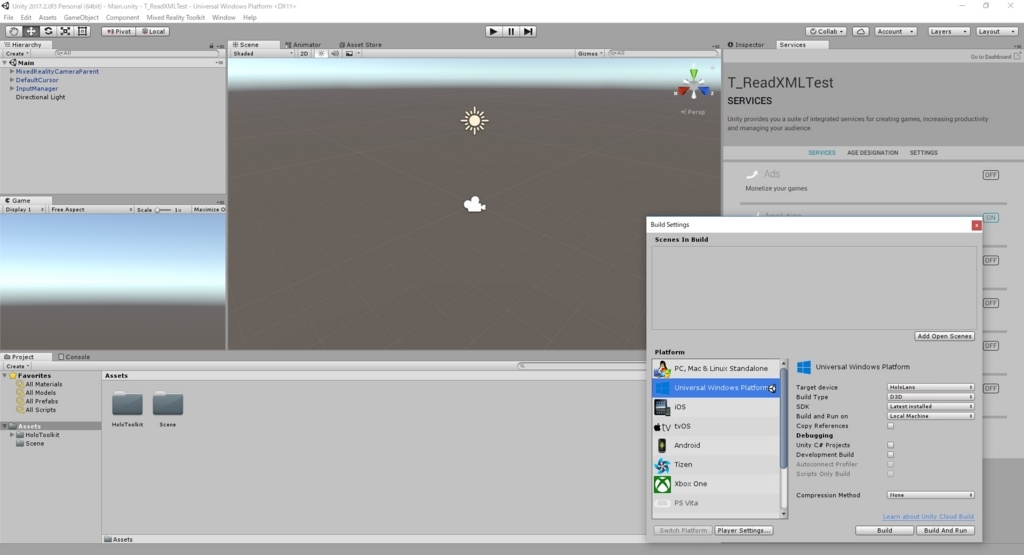The image size is (1024, 555).
Task: Step one frame forward
Action: pyautogui.click(x=528, y=31)
